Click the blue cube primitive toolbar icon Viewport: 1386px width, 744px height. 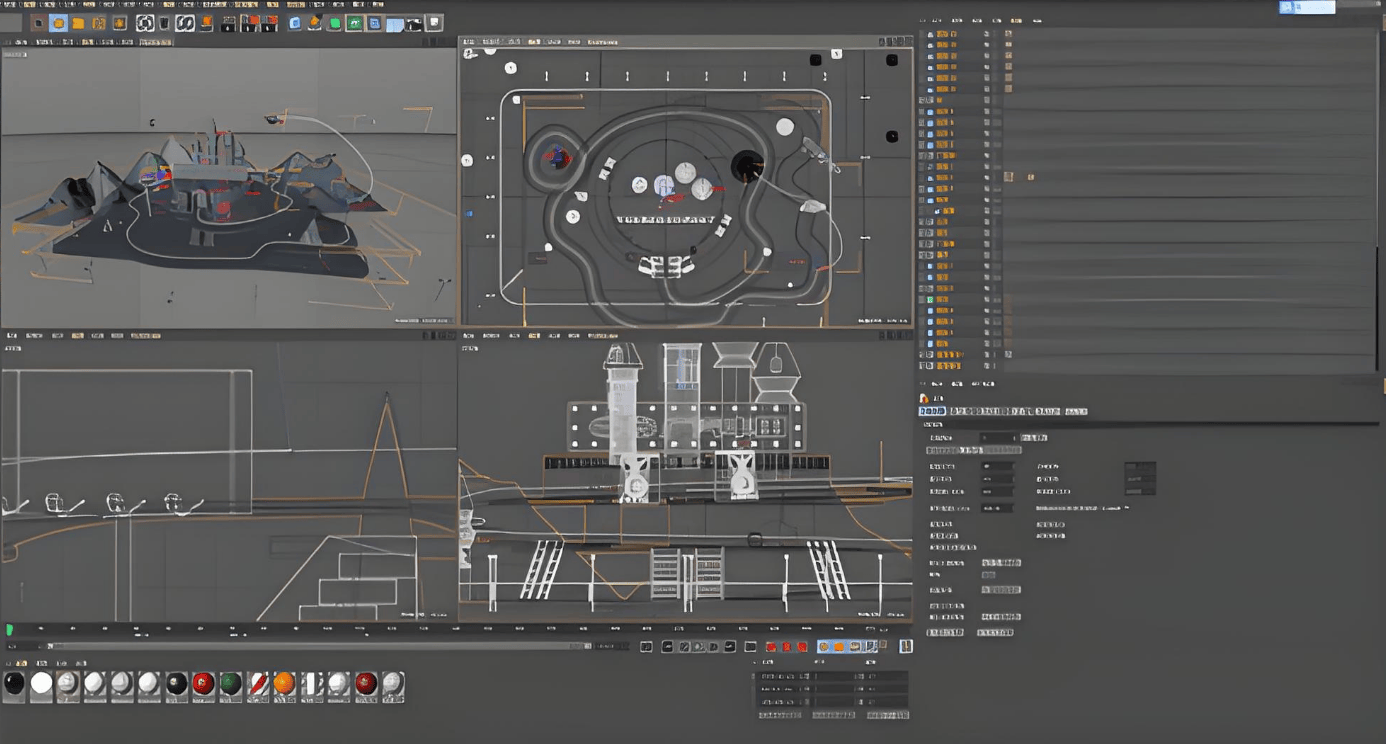pos(295,23)
